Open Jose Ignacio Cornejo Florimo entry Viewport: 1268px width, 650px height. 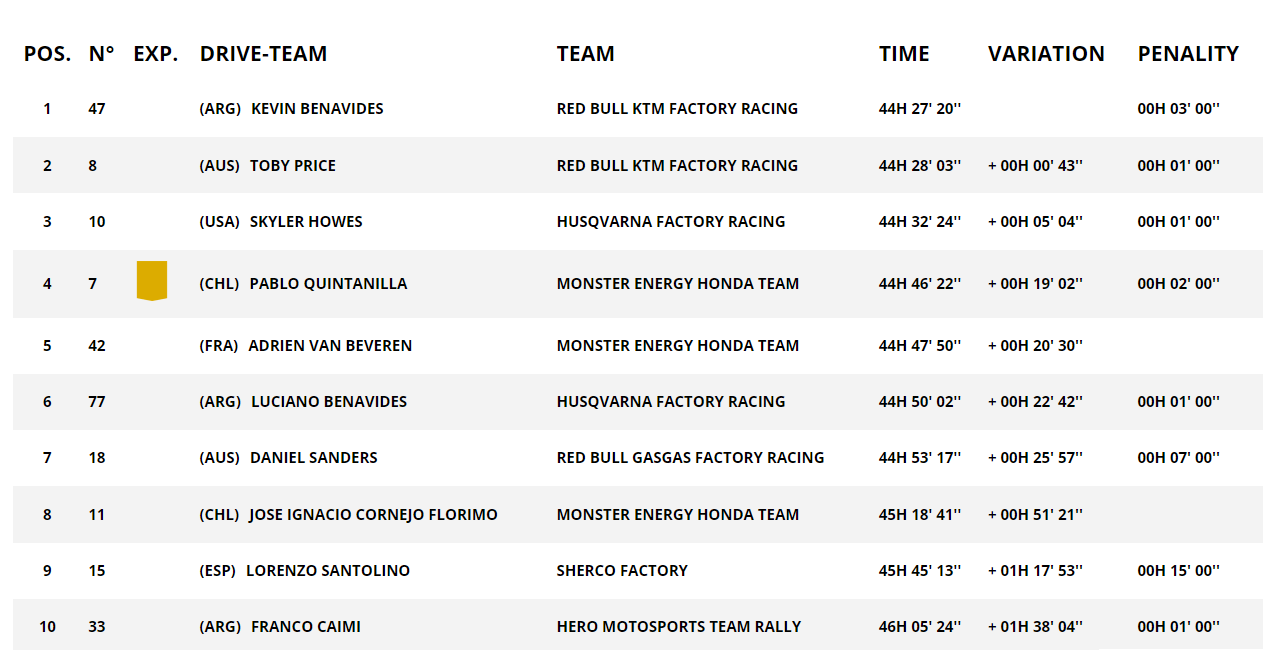pos(373,514)
